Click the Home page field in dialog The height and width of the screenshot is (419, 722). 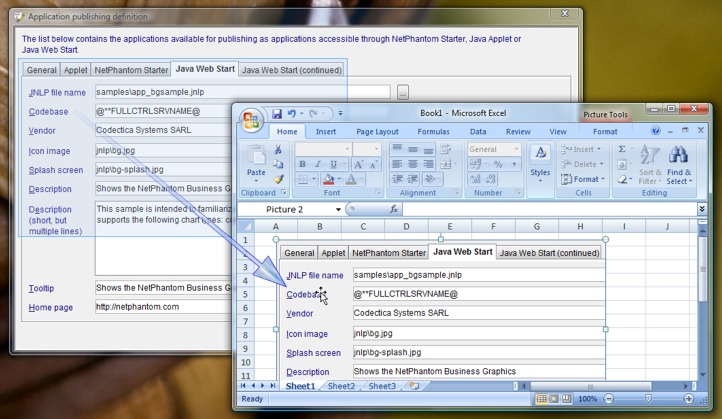pyautogui.click(x=163, y=307)
